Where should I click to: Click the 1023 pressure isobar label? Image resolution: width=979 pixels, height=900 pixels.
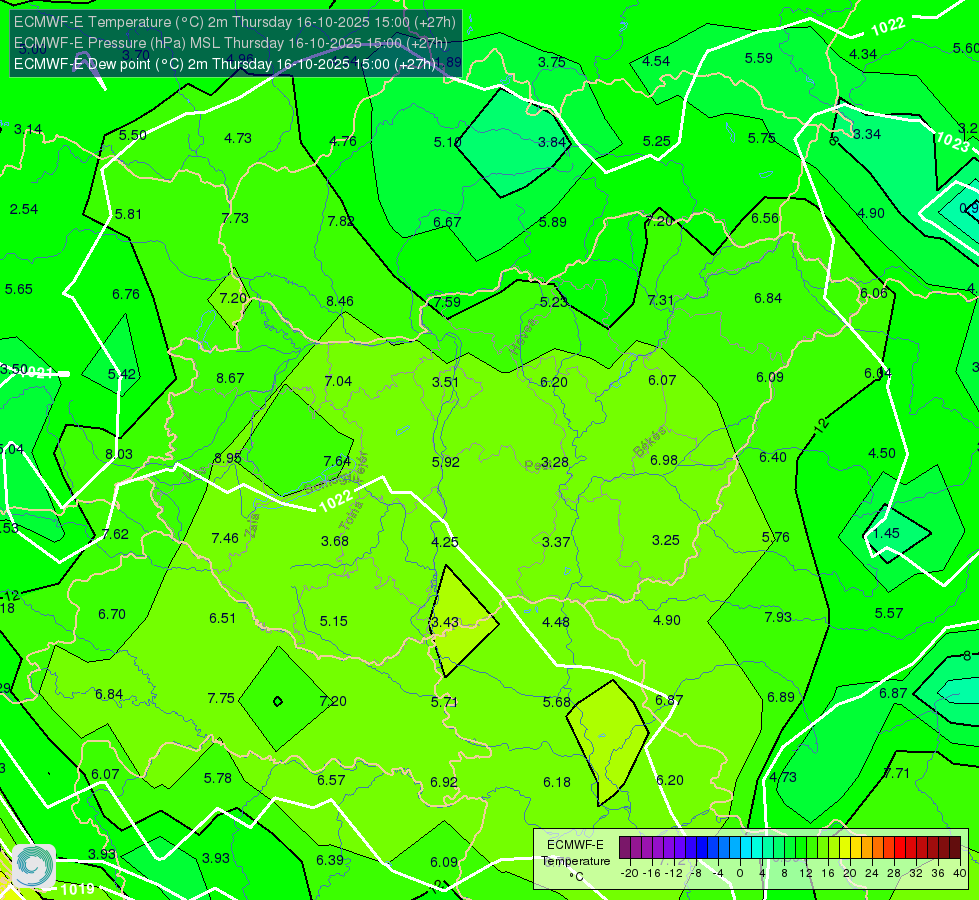(x=952, y=142)
